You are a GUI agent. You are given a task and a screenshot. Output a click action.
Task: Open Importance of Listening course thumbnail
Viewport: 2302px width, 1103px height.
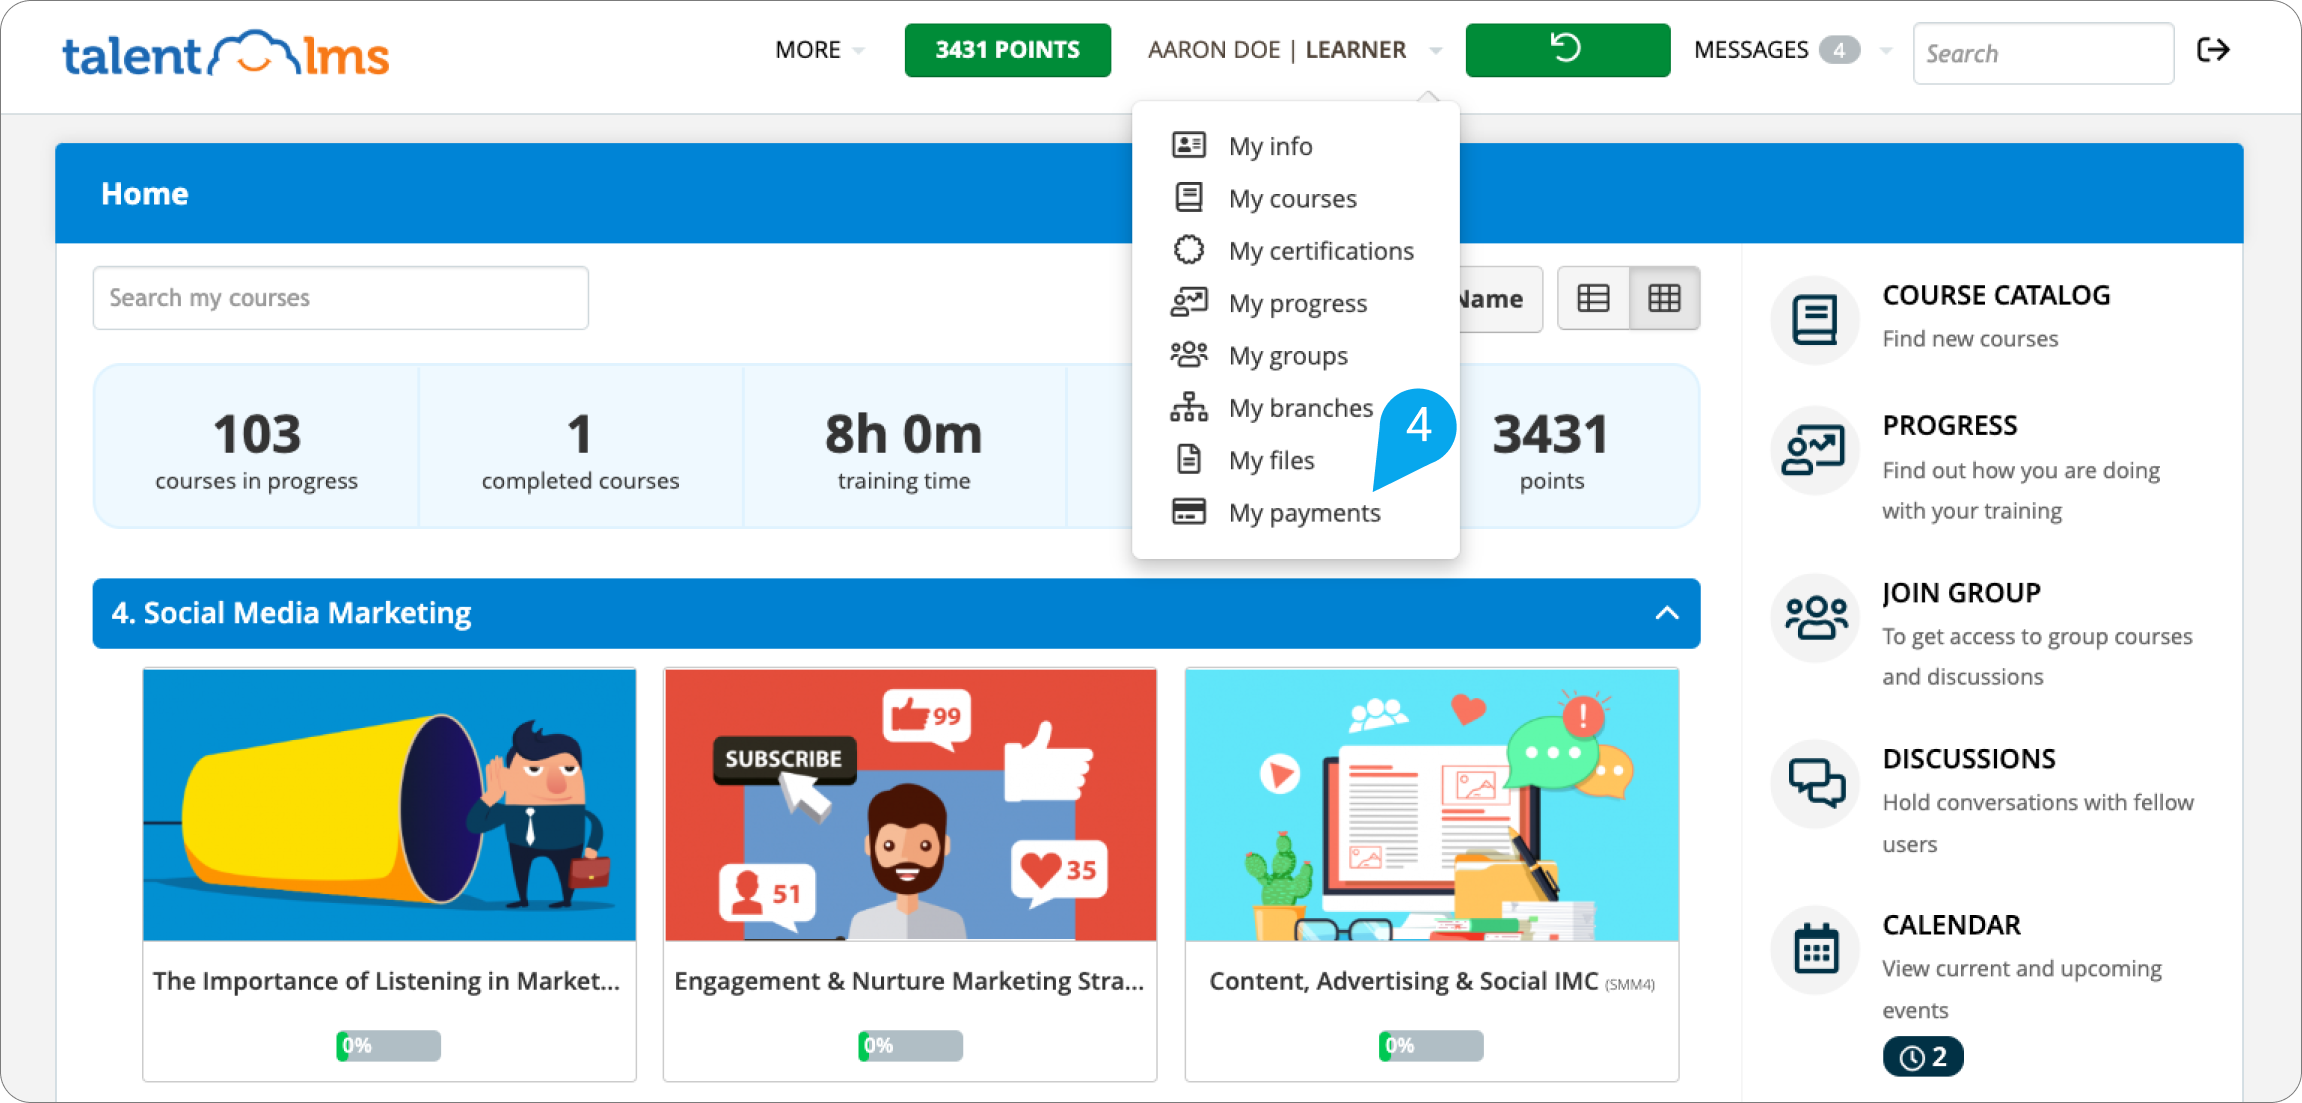coord(389,805)
